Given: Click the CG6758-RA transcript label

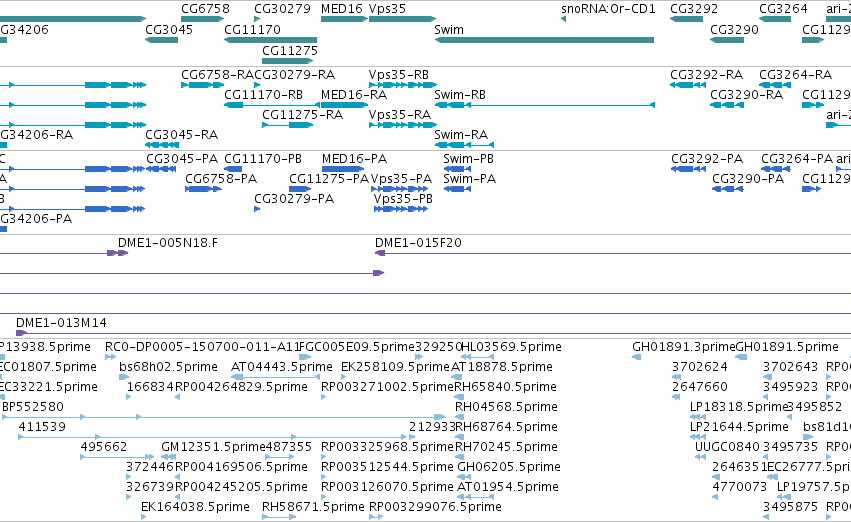Looking at the screenshot, I should tap(218, 74).
